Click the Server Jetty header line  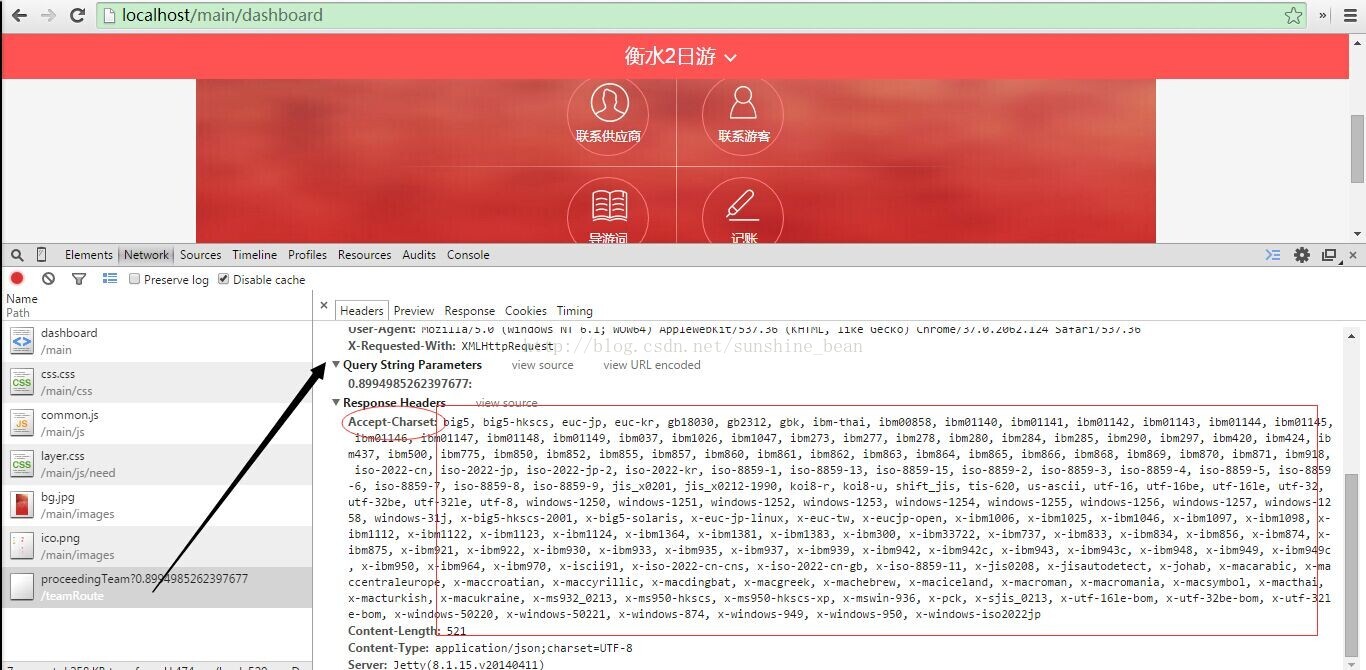pos(446,665)
